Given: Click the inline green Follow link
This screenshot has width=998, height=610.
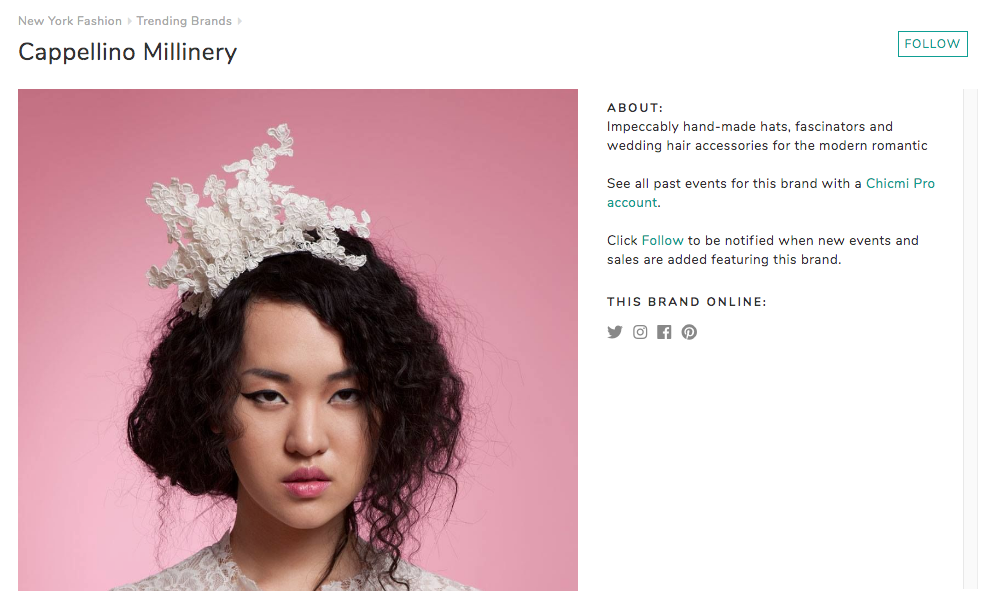Looking at the screenshot, I should point(662,241).
